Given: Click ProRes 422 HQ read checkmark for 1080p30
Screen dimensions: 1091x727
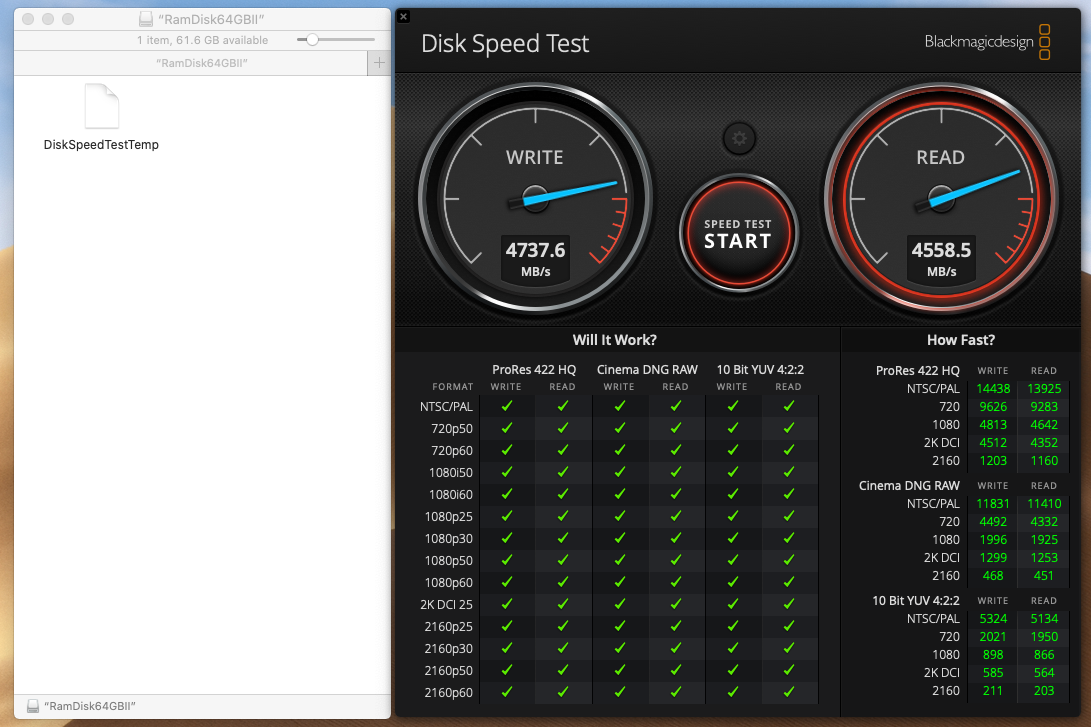Looking at the screenshot, I should [x=563, y=538].
